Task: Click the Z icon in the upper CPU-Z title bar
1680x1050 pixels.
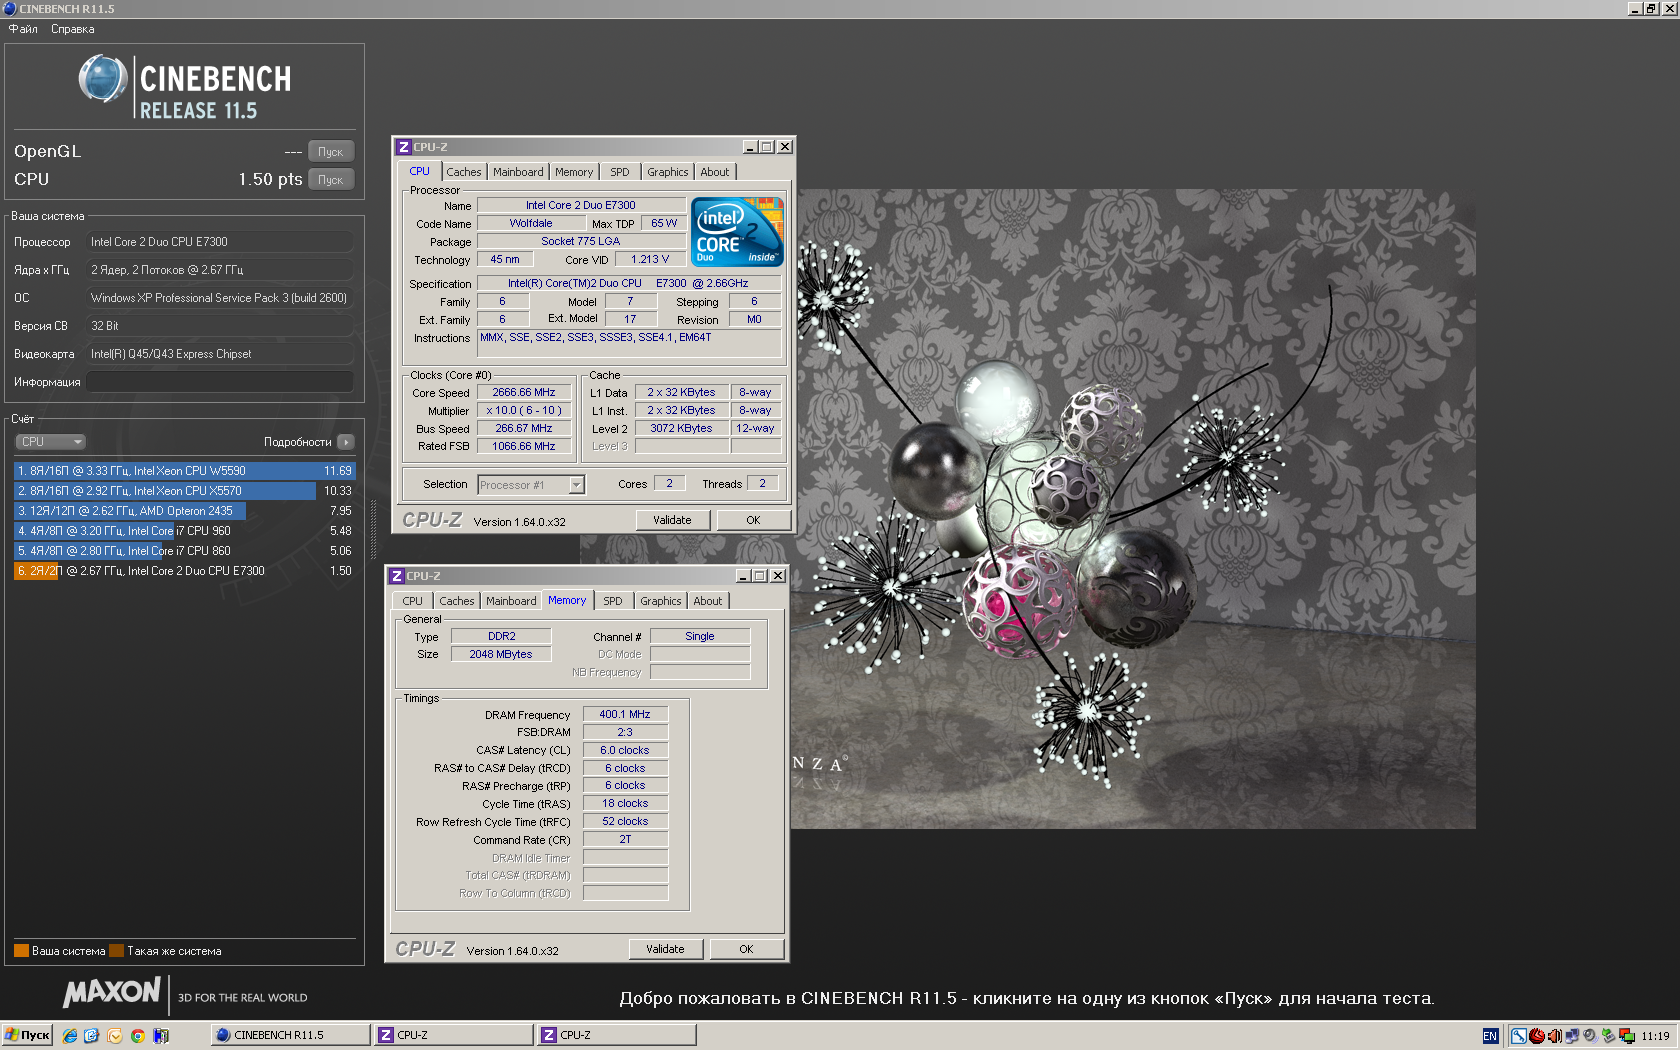Action: point(404,147)
